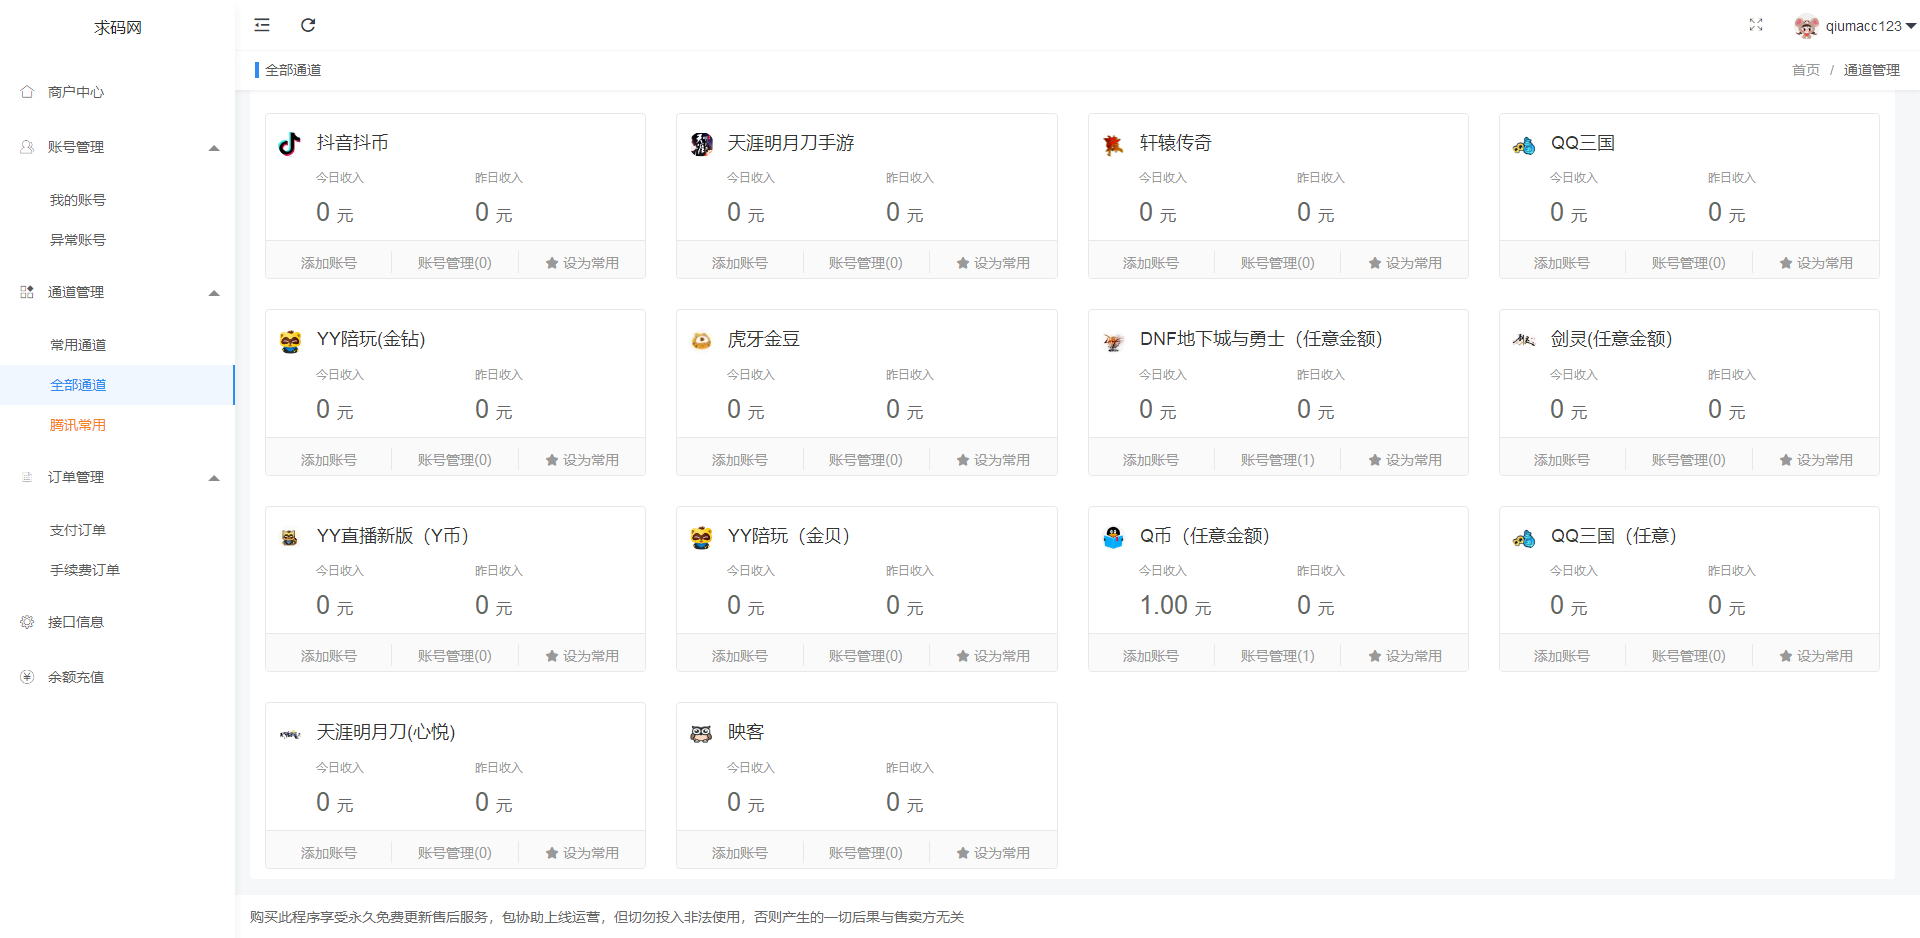Click the Q币（任意金额）penguin icon
The image size is (1920, 938).
coord(1113,537)
